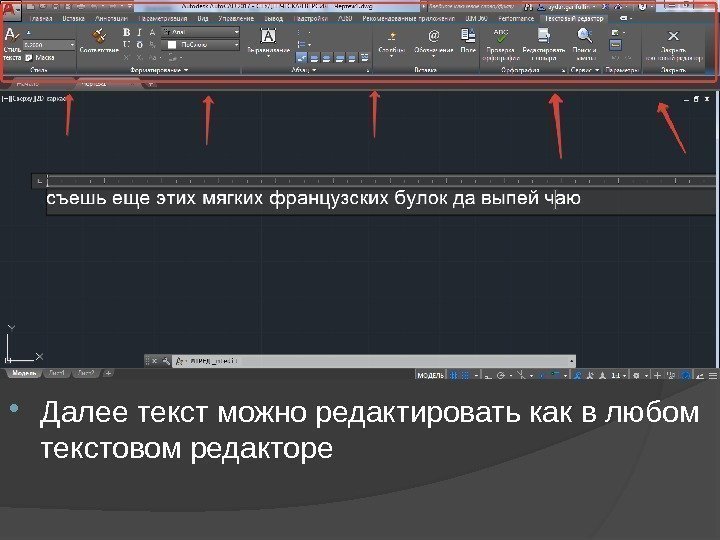The width and height of the screenshot is (720, 540).
Task: Open Find and Replace (Поиск и замена)
Action: [x=585, y=44]
